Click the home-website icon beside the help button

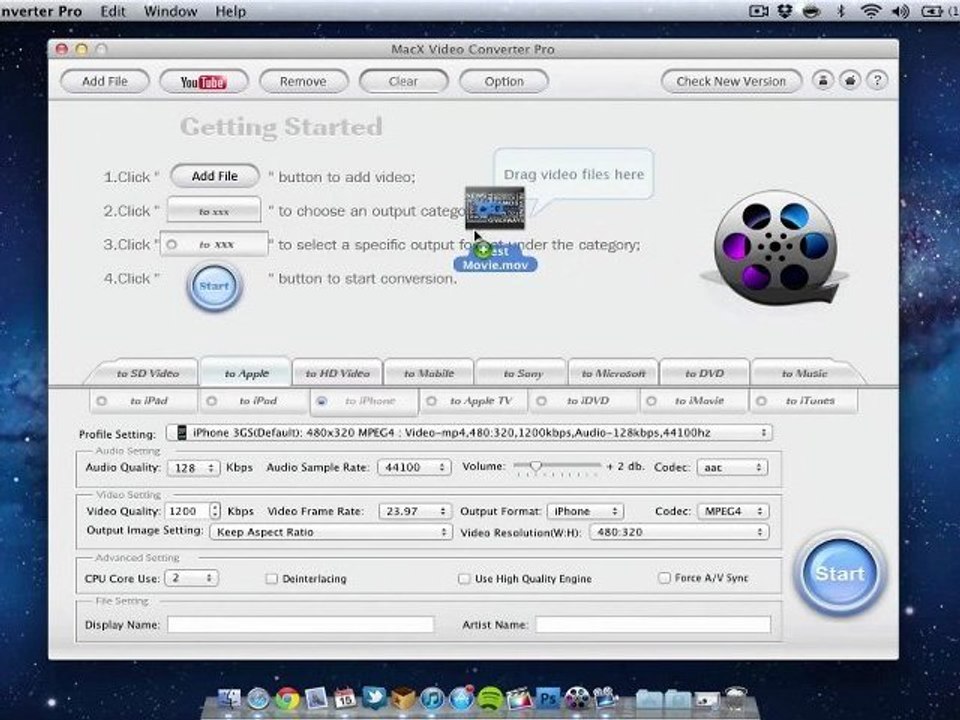[850, 80]
